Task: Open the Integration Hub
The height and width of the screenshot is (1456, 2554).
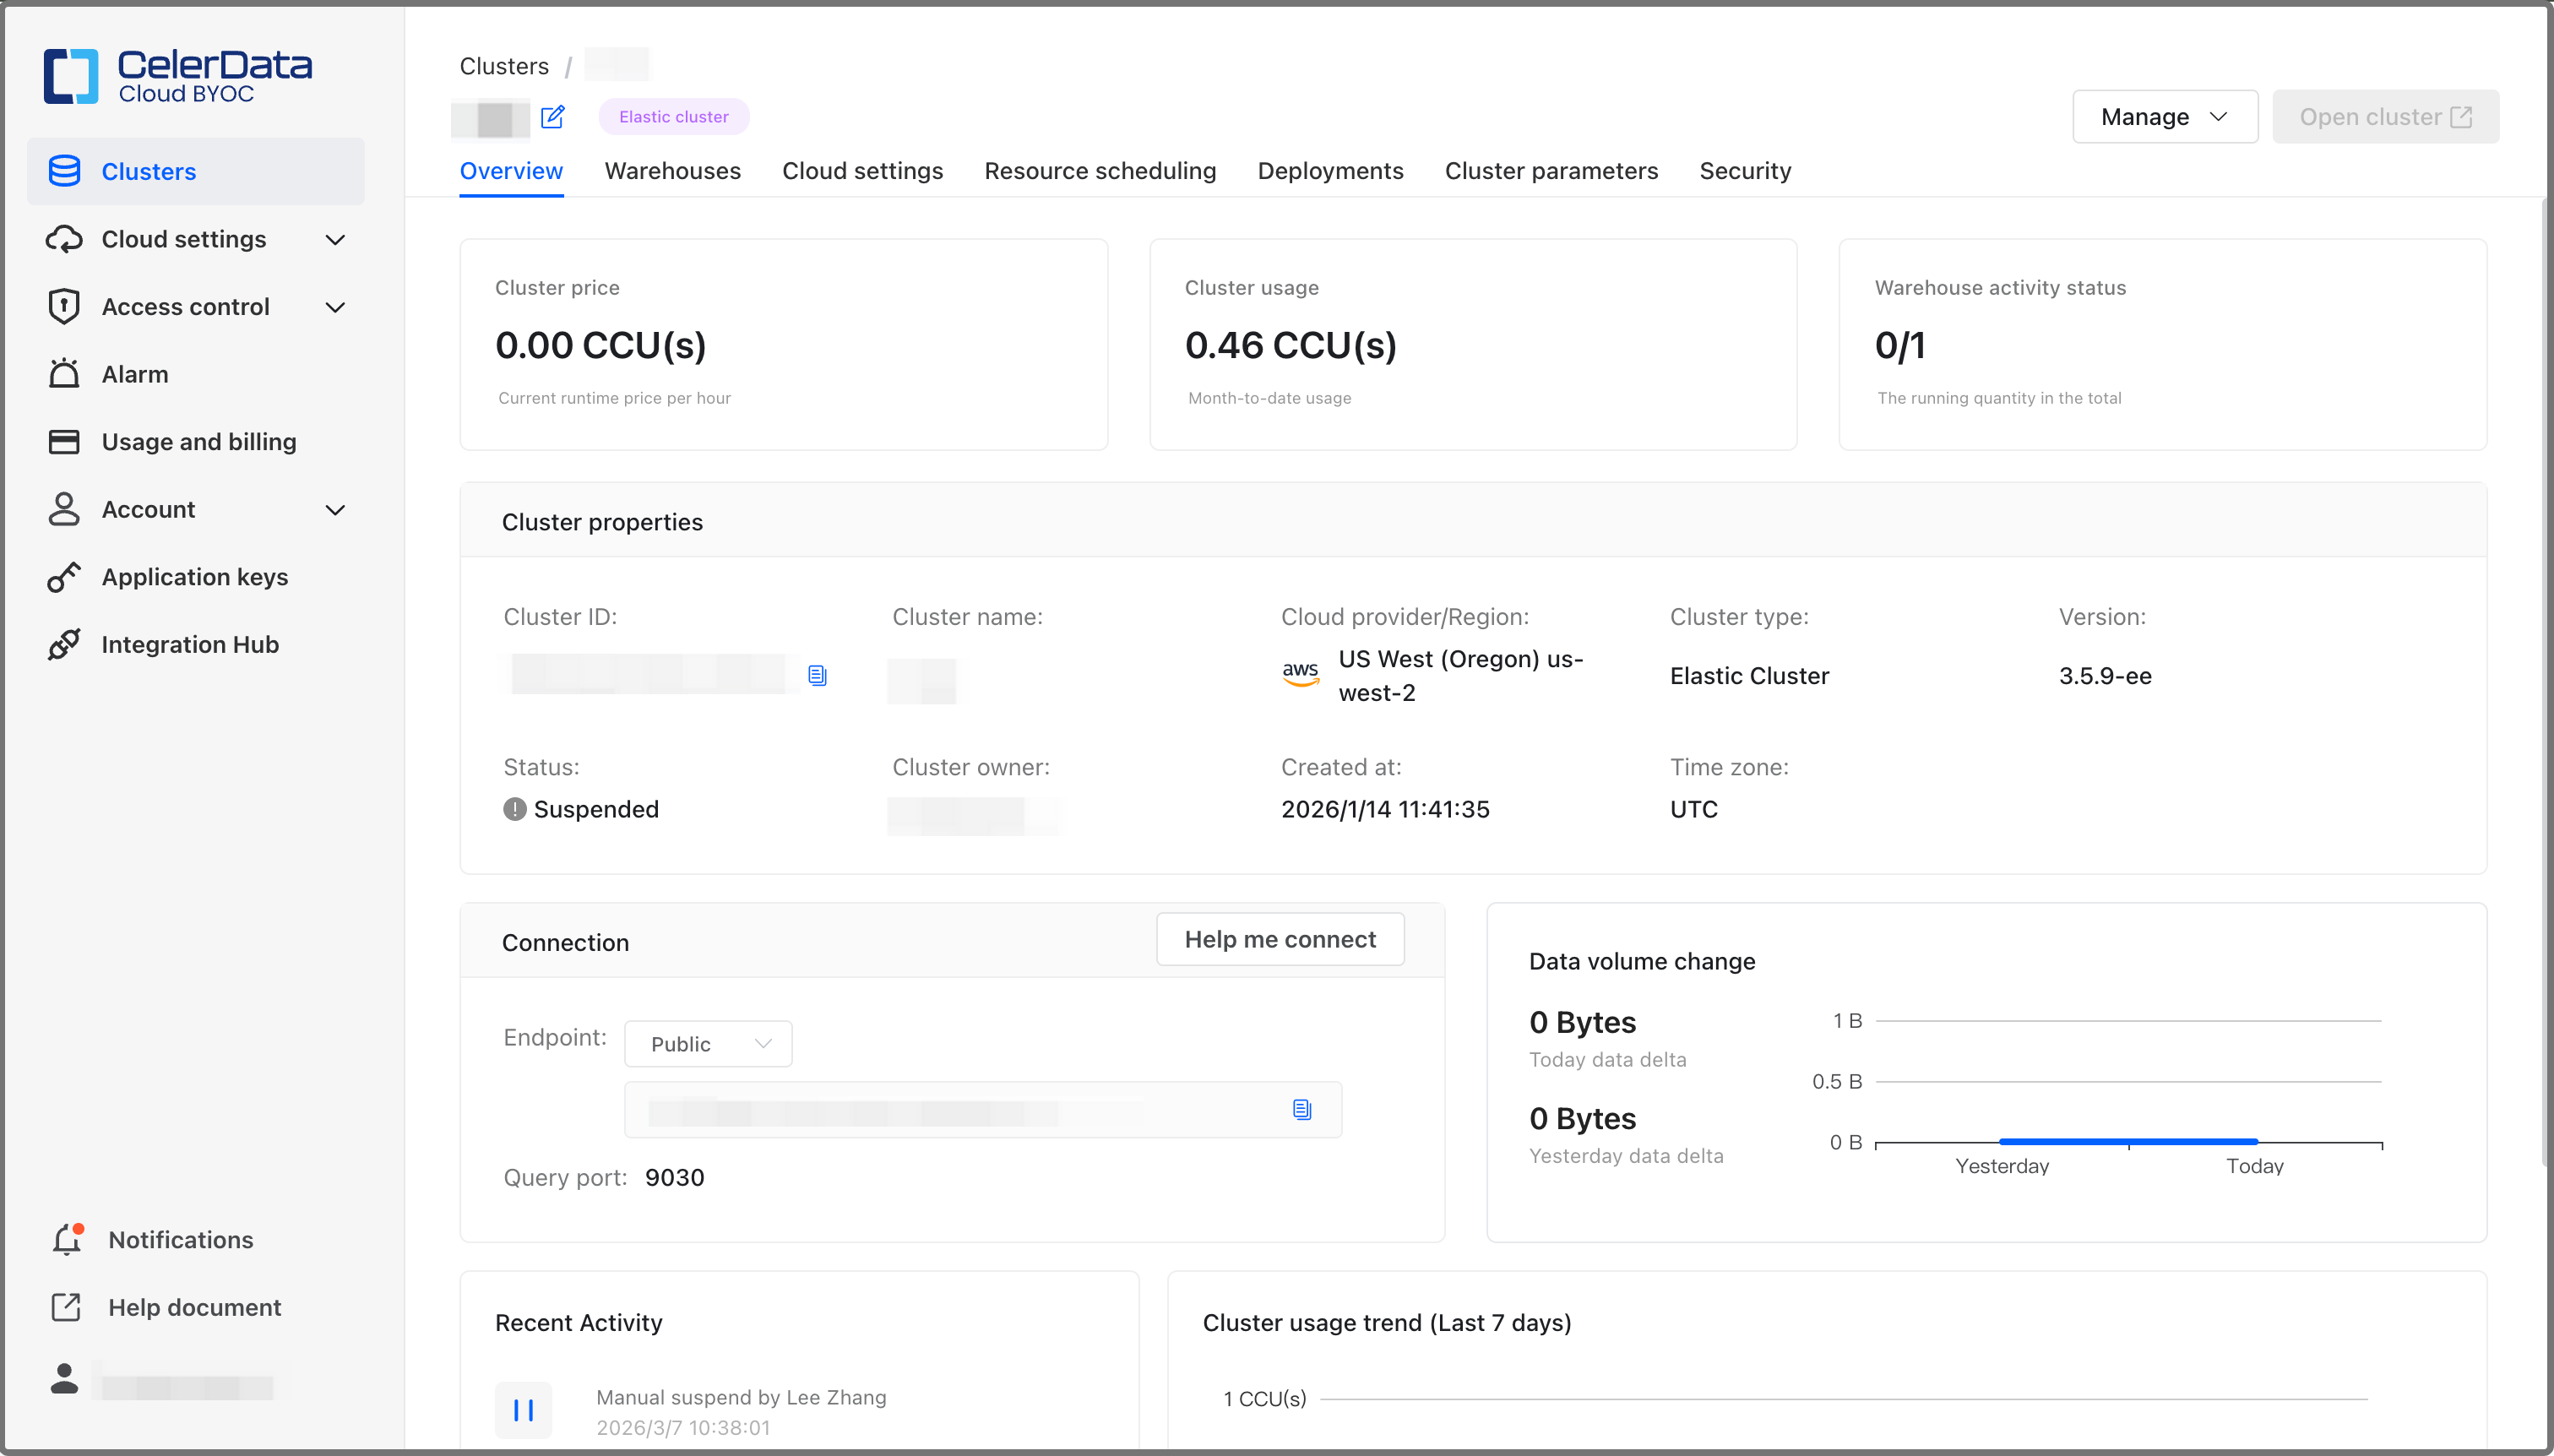Action: (x=190, y=644)
